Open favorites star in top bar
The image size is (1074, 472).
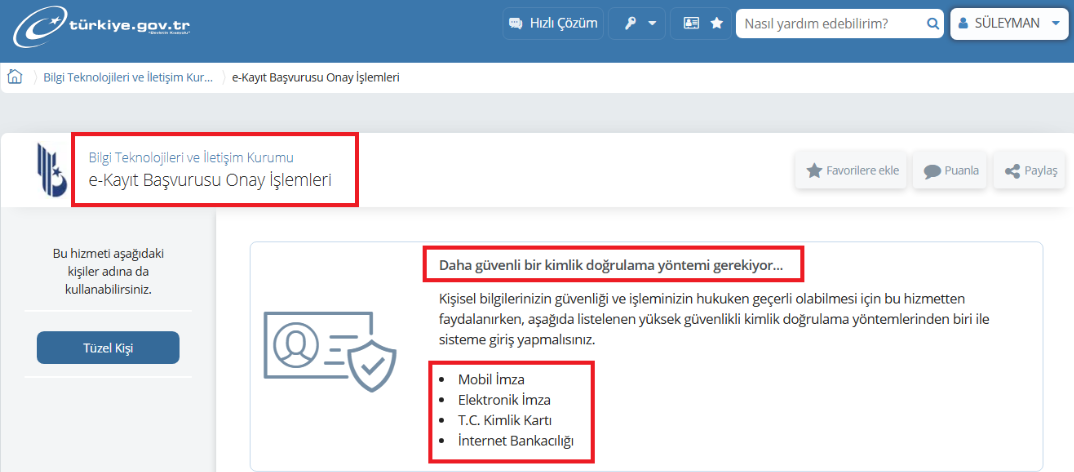[716, 23]
